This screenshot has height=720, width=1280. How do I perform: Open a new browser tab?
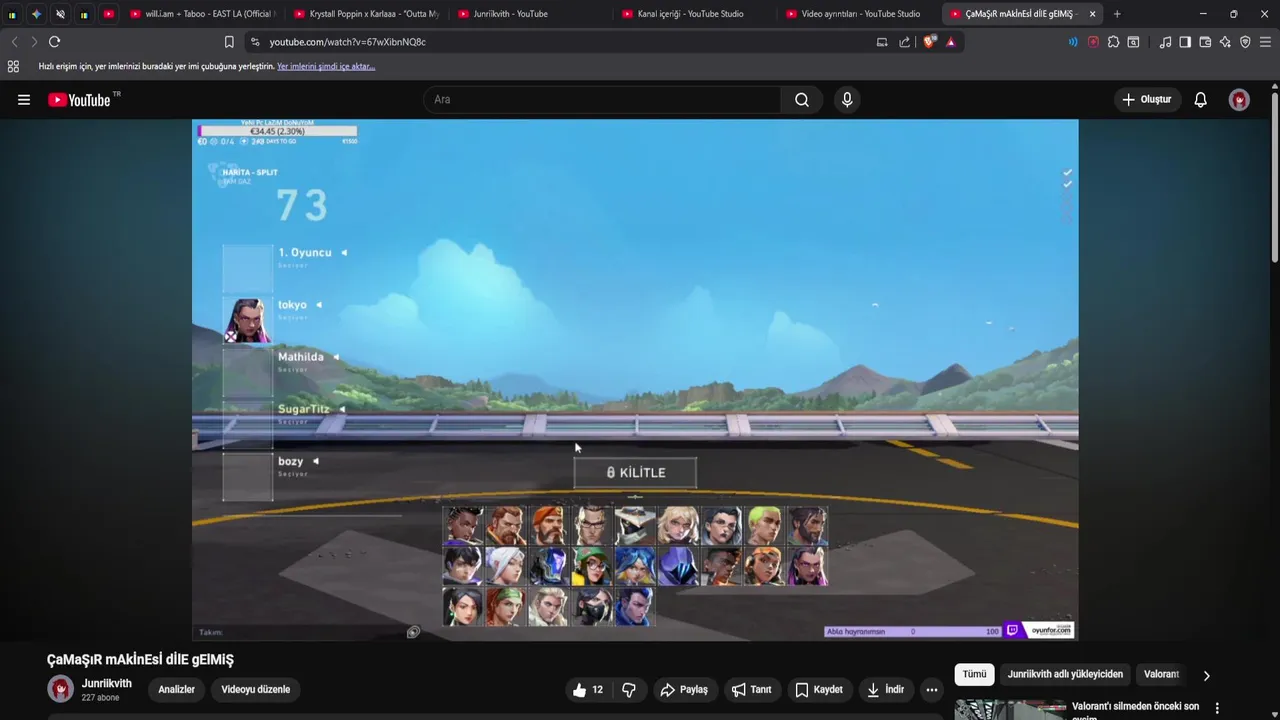(1117, 14)
